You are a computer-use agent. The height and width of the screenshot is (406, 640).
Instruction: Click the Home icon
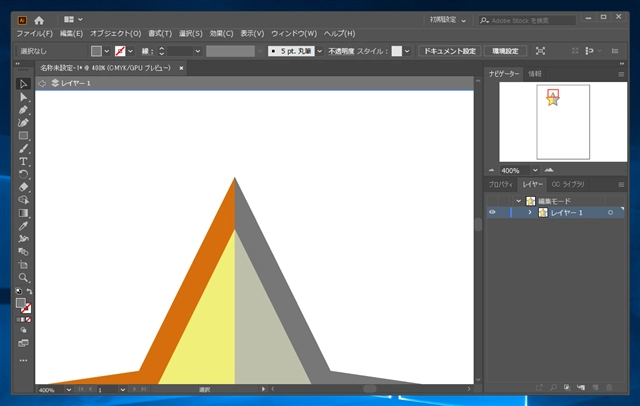(x=39, y=20)
